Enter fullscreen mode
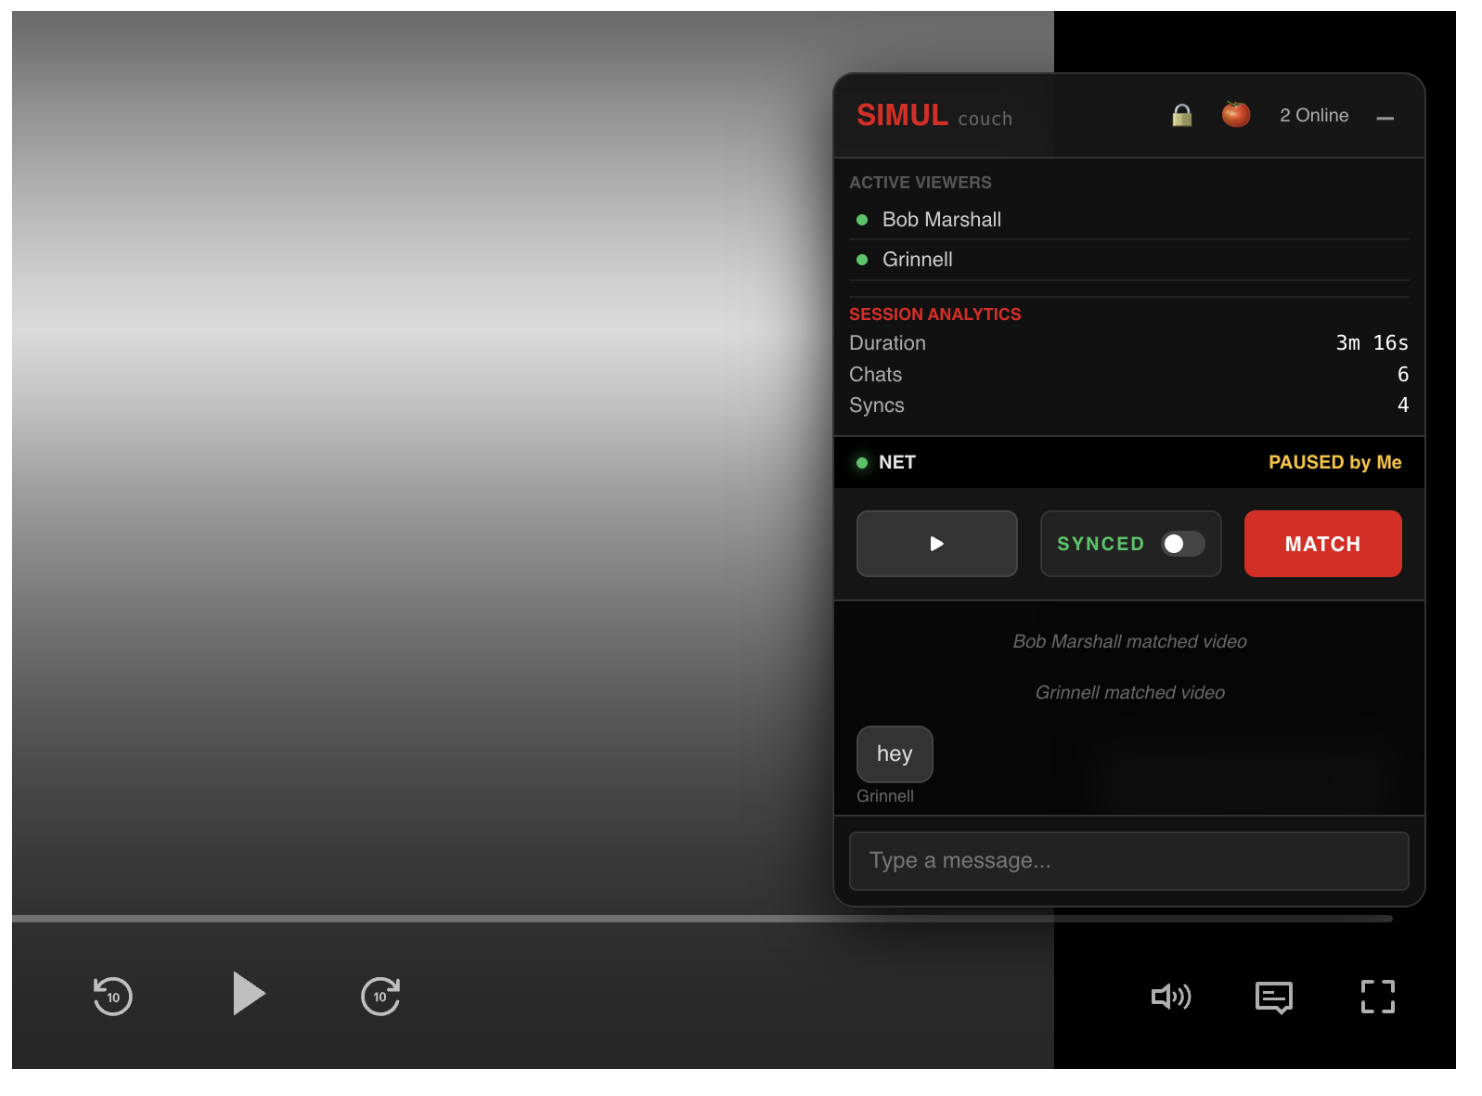 [1378, 996]
